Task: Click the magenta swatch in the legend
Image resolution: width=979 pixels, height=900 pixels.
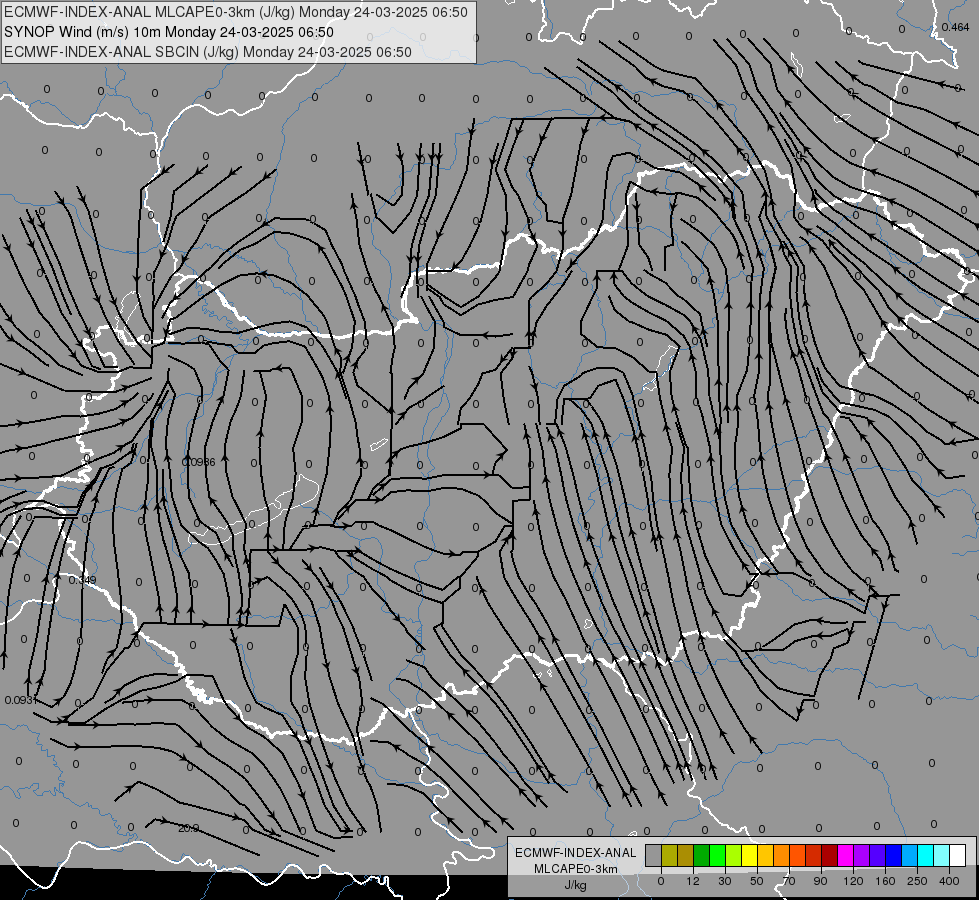Action: tap(846, 855)
